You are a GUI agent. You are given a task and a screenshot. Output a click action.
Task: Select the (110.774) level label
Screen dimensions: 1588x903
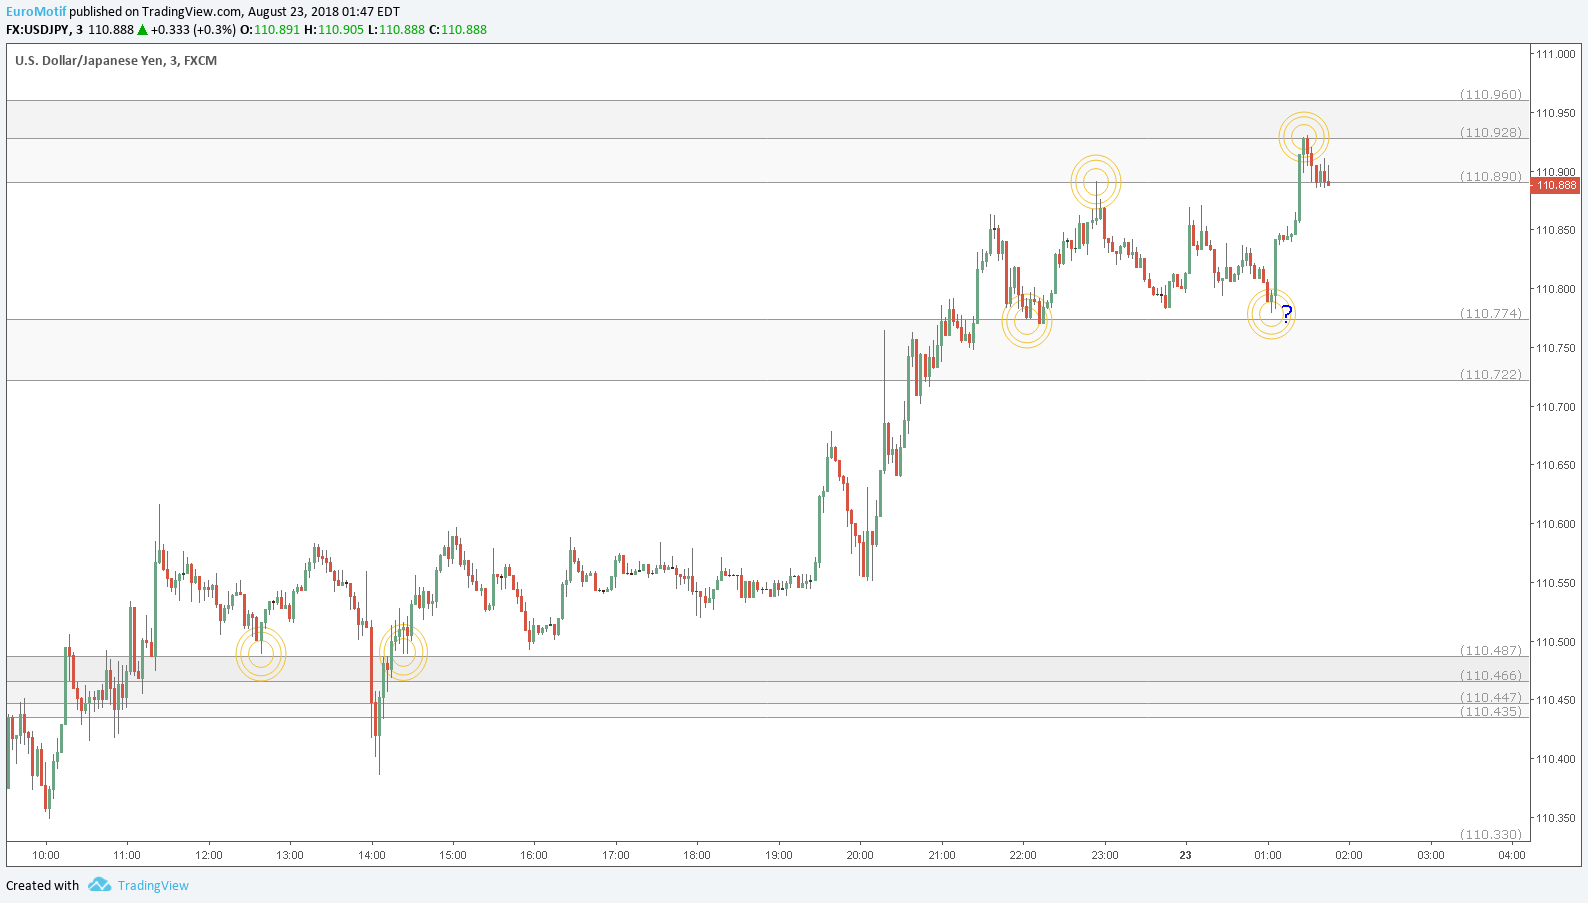pyautogui.click(x=1491, y=313)
